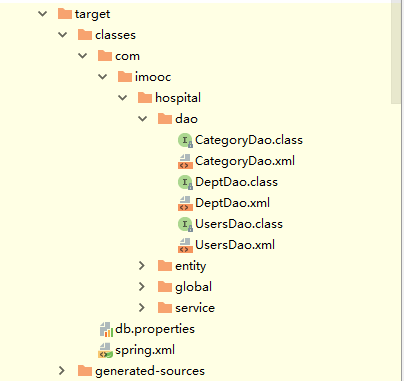Image resolution: width=404 pixels, height=381 pixels.
Task: Click the entity folder icon
Action: pyautogui.click(x=165, y=266)
